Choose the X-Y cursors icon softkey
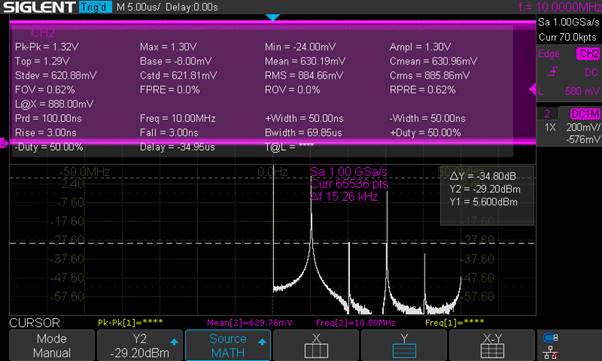The image size is (602, 361). point(492,345)
